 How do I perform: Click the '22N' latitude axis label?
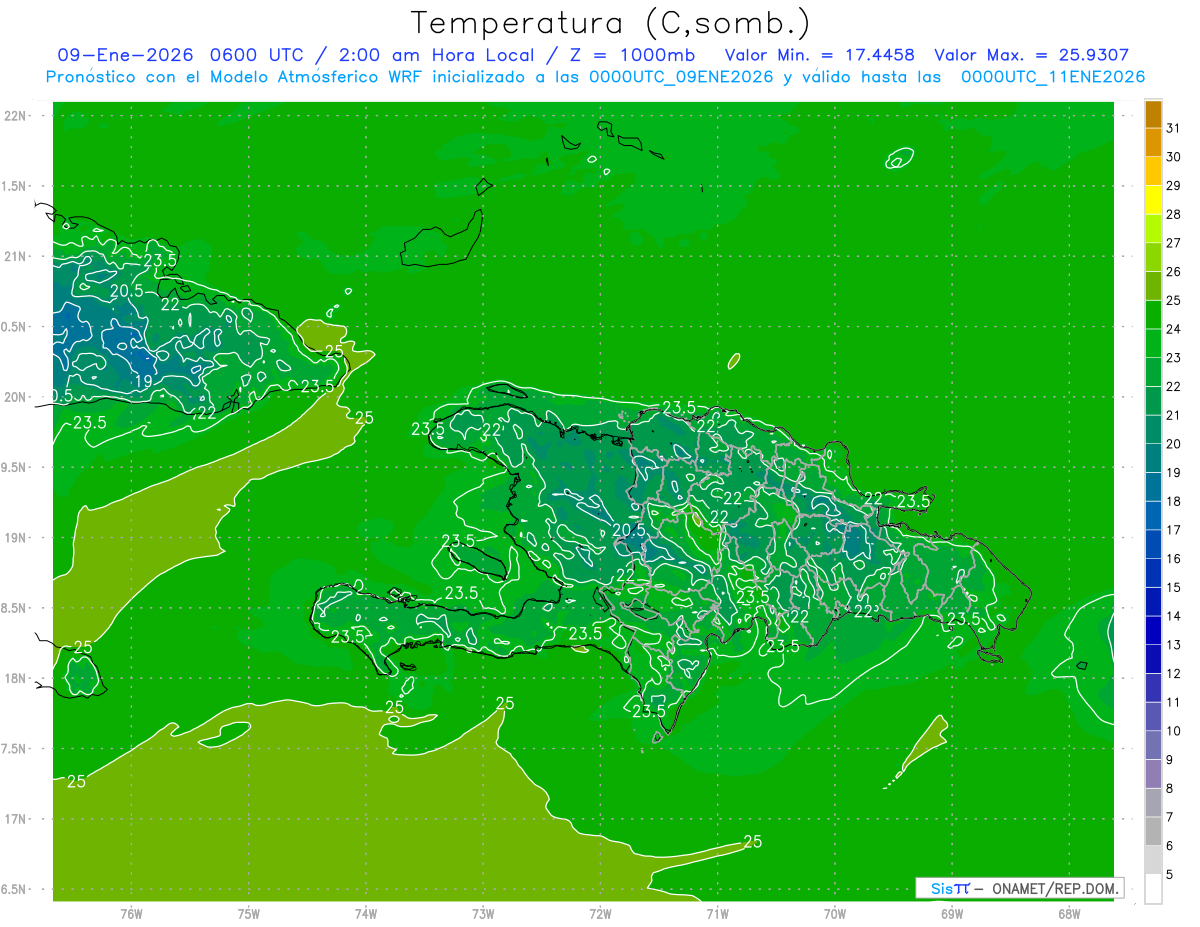14,116
